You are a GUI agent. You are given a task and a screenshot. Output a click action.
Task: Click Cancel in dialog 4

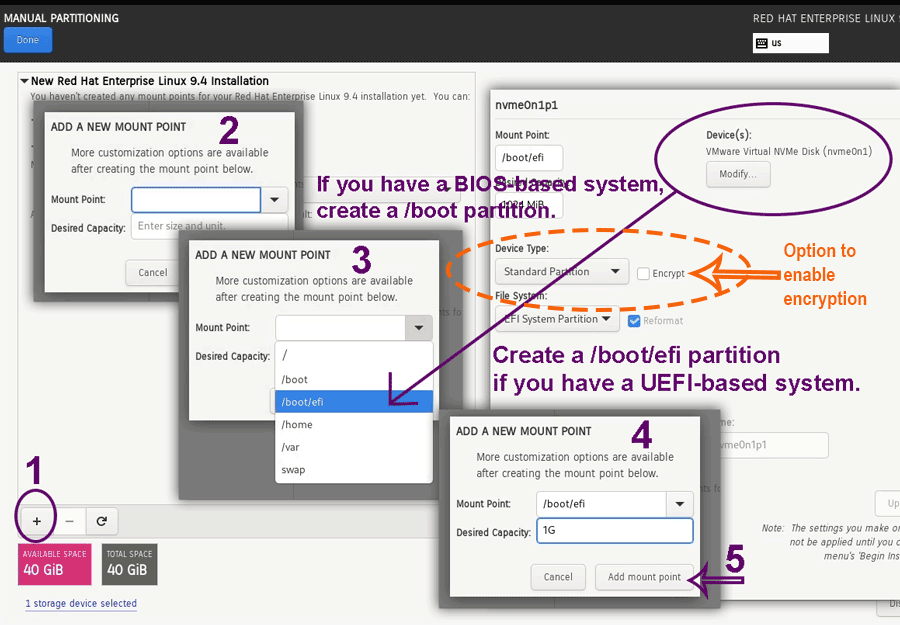point(558,577)
